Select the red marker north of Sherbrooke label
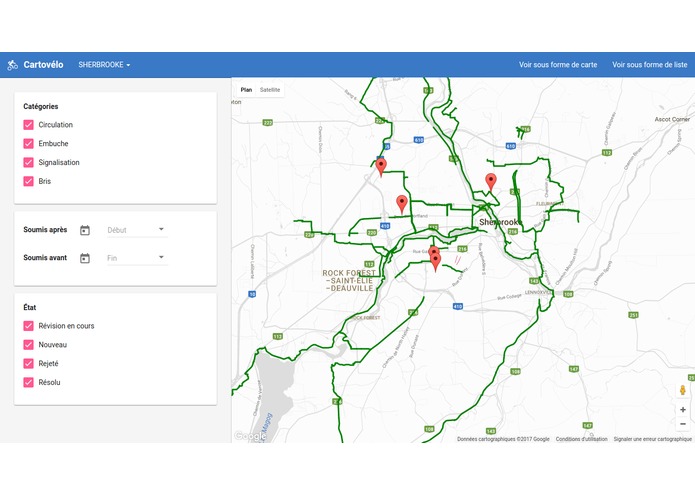 [x=491, y=181]
